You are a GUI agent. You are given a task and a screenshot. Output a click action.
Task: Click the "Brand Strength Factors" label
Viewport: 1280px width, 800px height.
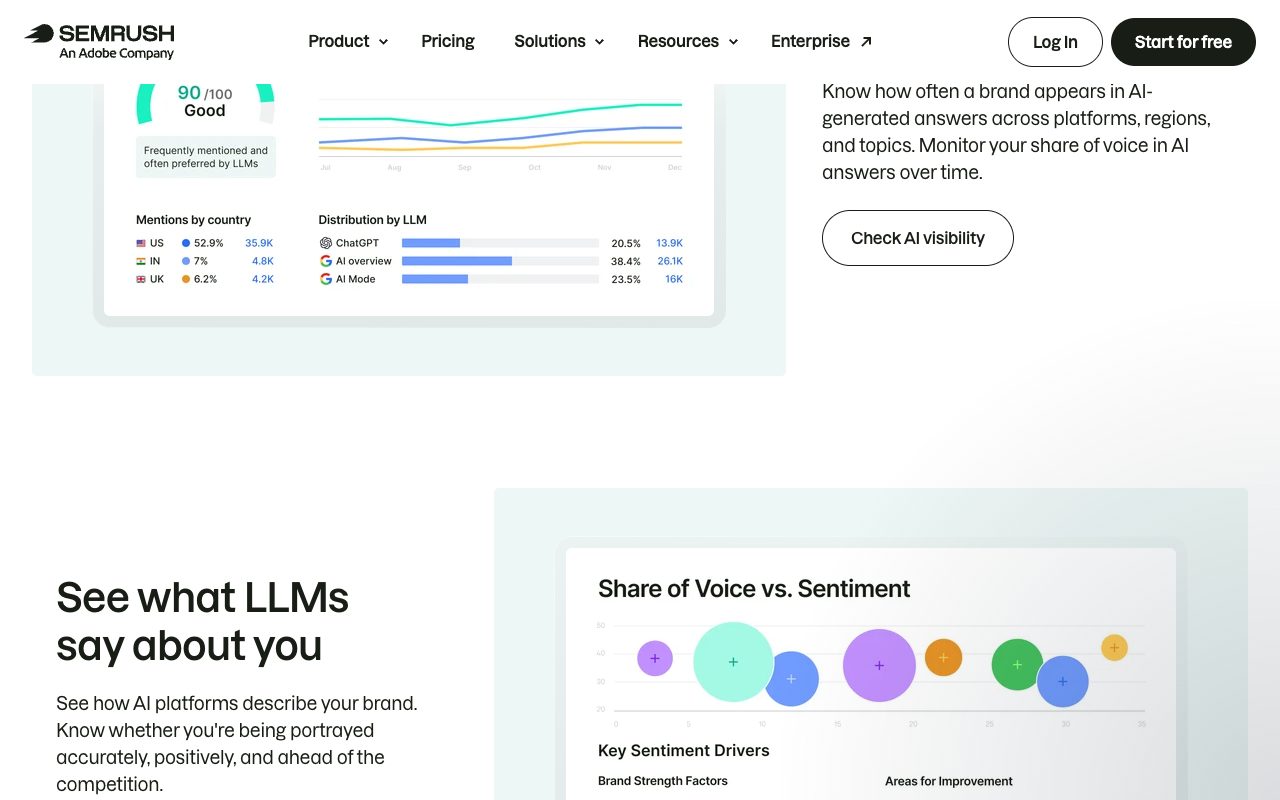pos(663,780)
